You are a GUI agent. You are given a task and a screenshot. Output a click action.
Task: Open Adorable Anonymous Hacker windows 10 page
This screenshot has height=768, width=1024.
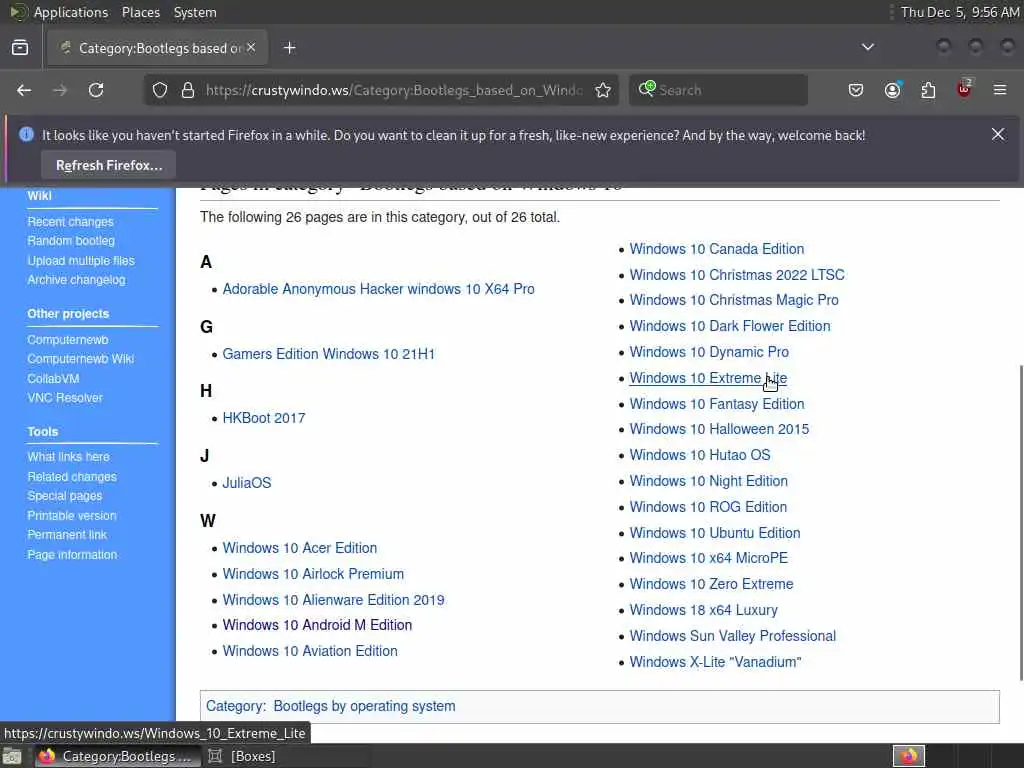click(x=379, y=289)
